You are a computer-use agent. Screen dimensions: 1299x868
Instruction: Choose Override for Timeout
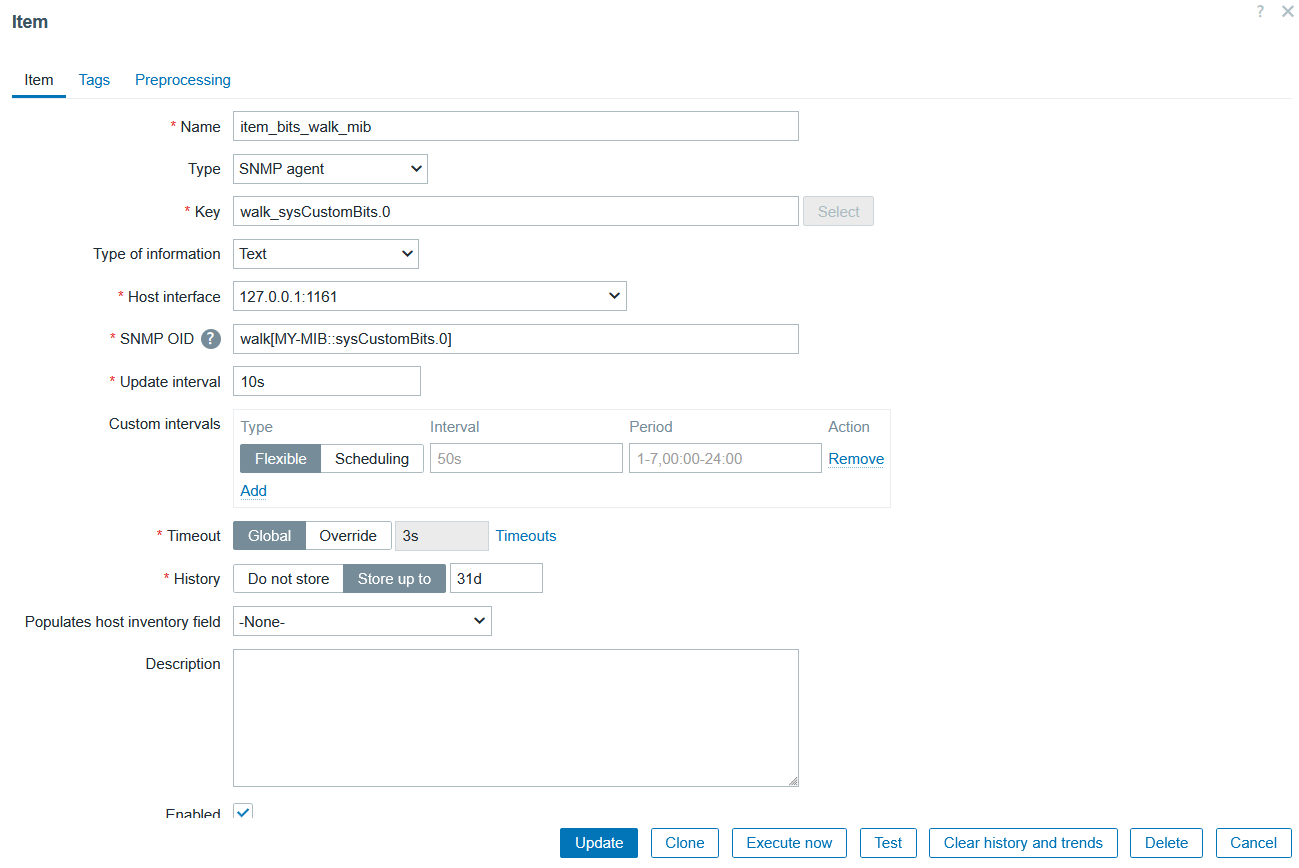click(347, 536)
